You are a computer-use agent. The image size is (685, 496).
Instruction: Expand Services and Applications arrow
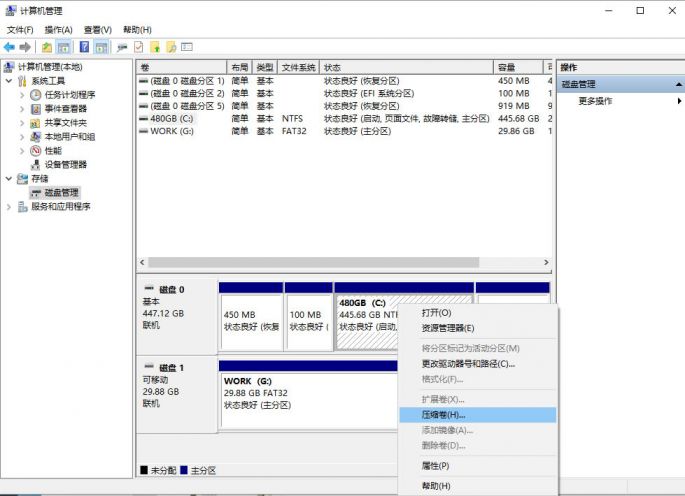point(9,207)
